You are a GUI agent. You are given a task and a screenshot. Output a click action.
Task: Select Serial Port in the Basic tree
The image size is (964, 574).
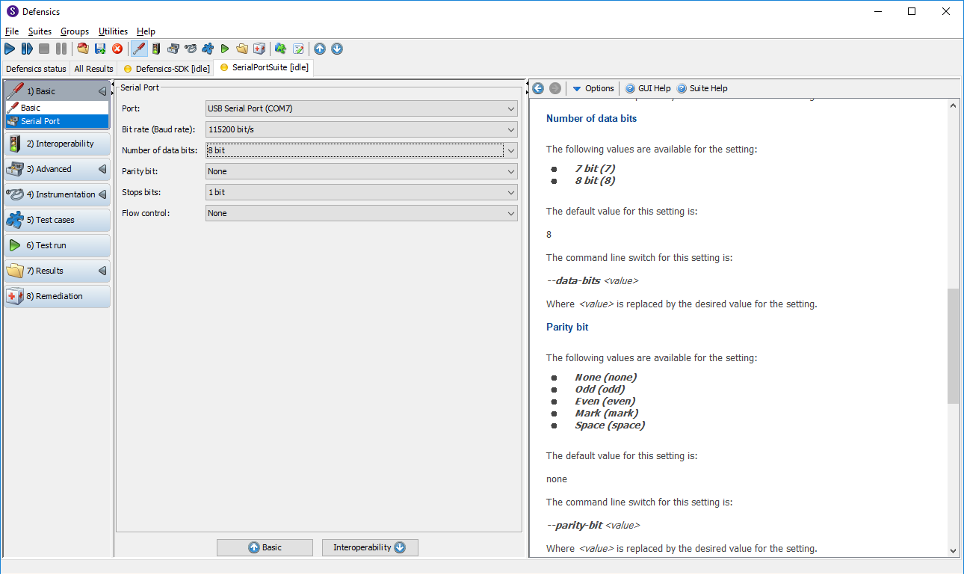tap(40, 121)
